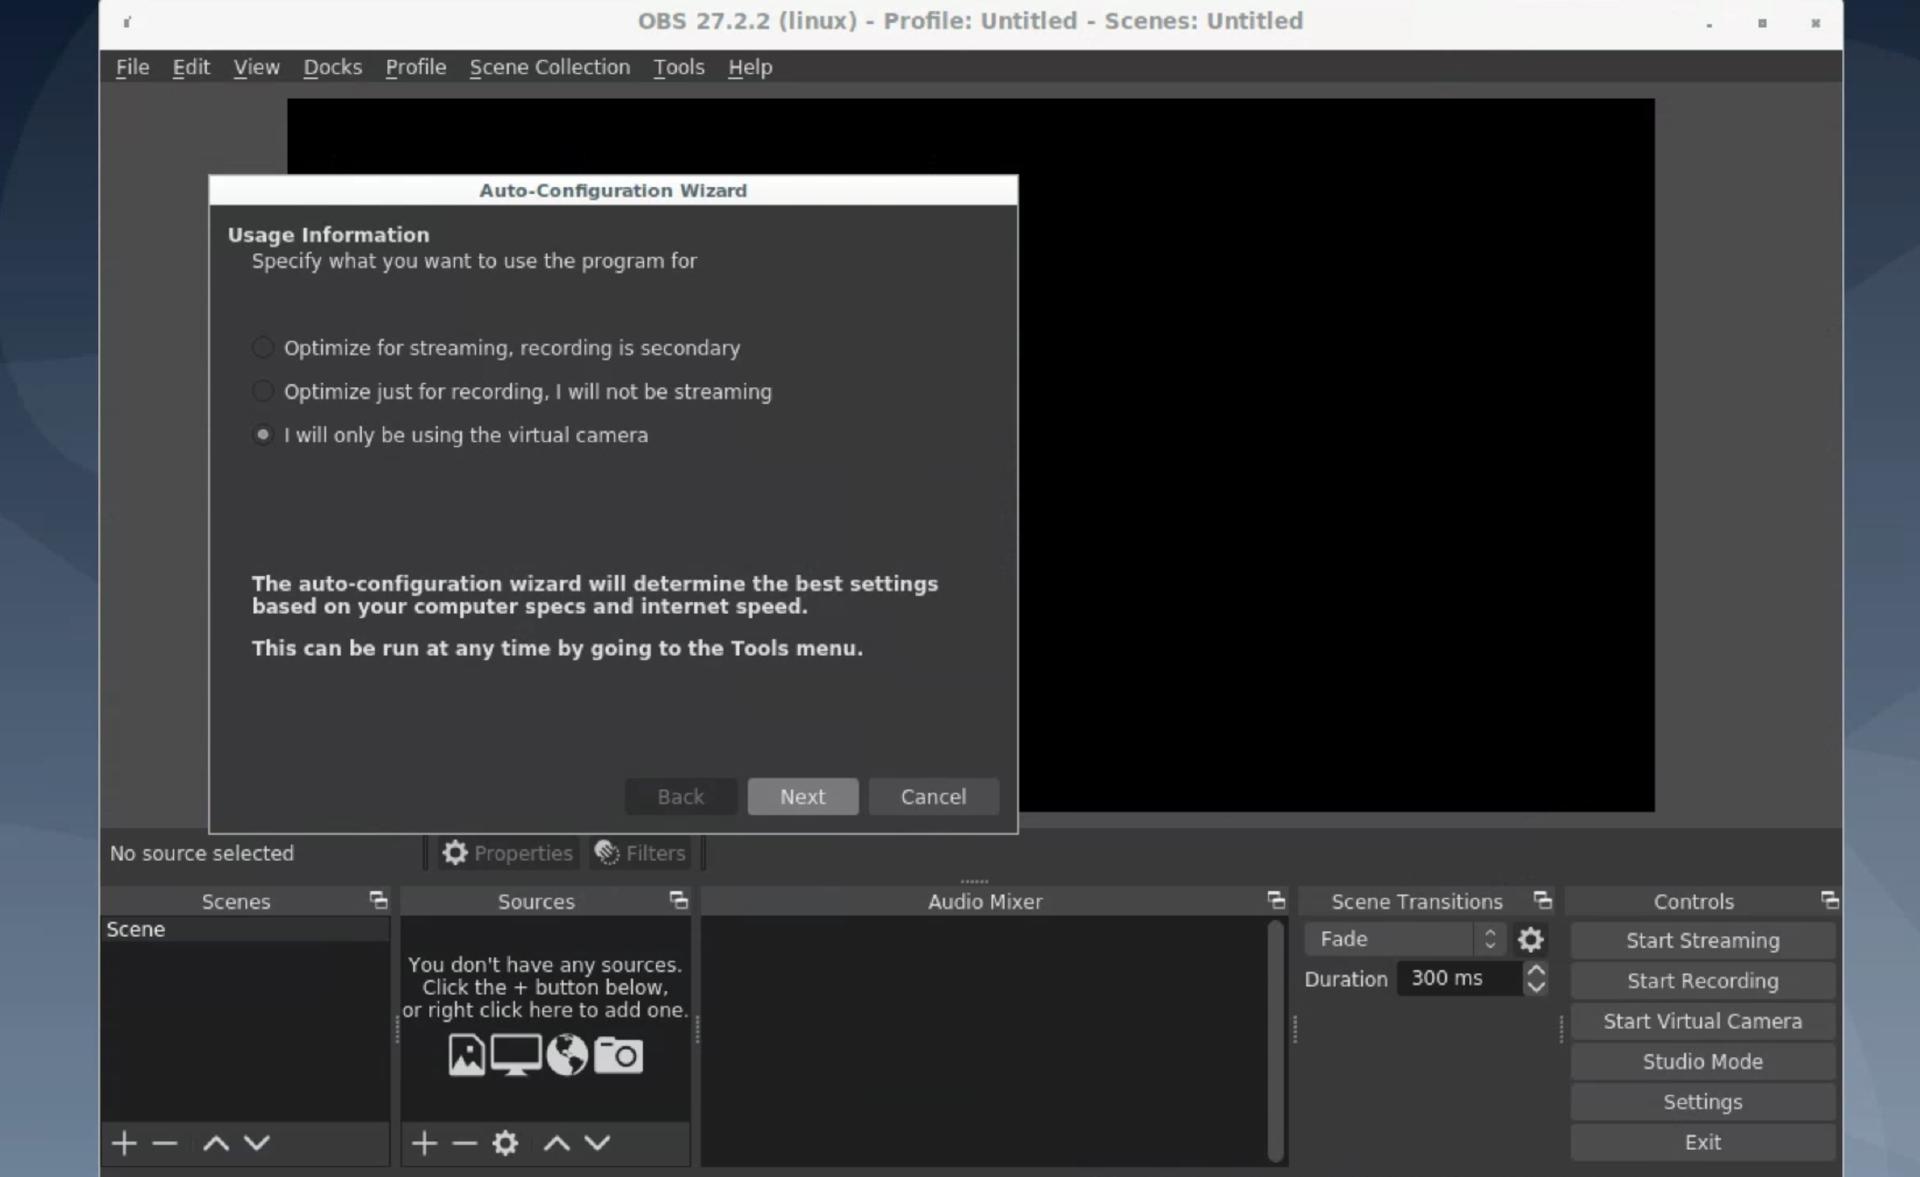The height and width of the screenshot is (1177, 1920).
Task: Increase transition duration with up arrow
Action: pos(1536,970)
